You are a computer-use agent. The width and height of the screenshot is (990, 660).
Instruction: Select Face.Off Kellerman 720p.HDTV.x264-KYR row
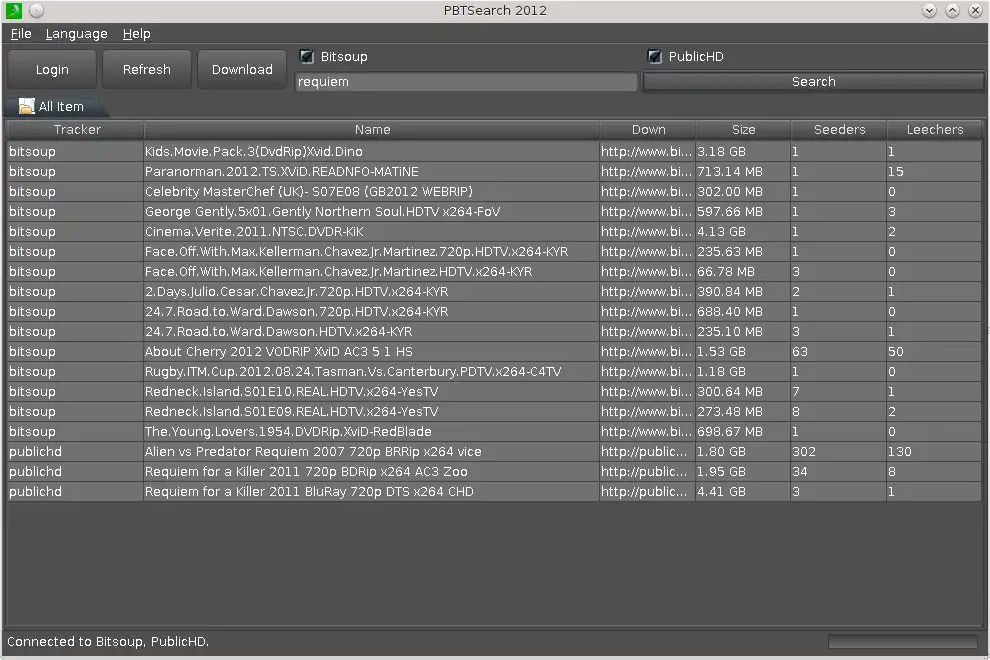pos(494,251)
